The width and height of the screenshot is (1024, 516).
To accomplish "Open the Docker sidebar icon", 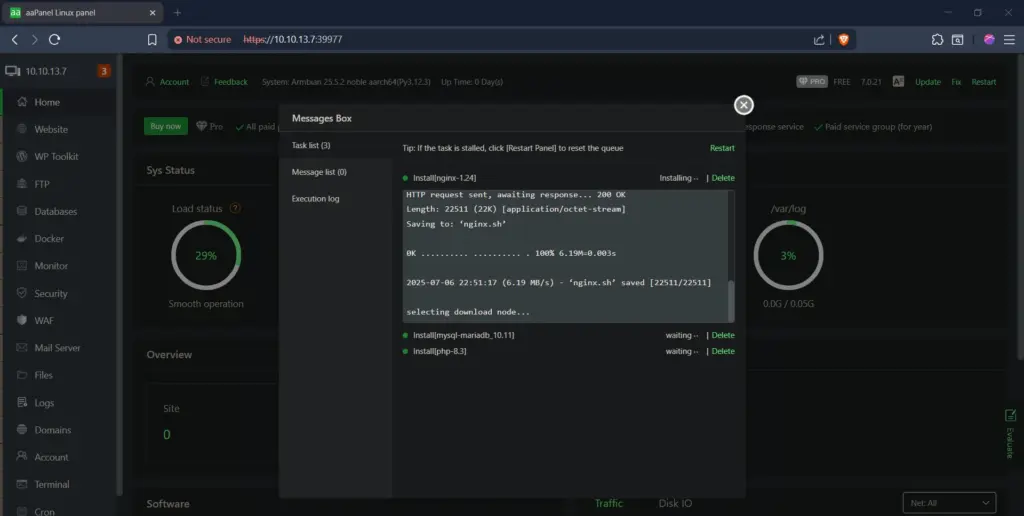I will (22, 238).
